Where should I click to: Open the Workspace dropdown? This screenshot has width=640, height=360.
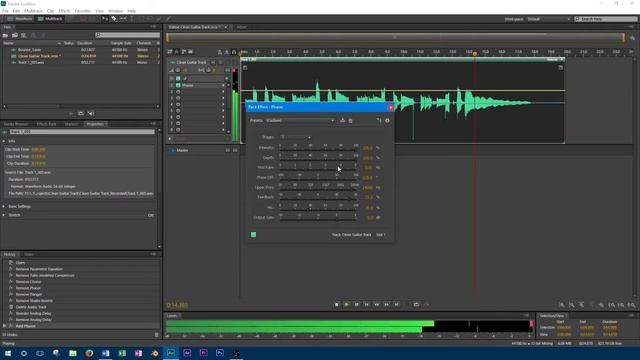(549, 19)
